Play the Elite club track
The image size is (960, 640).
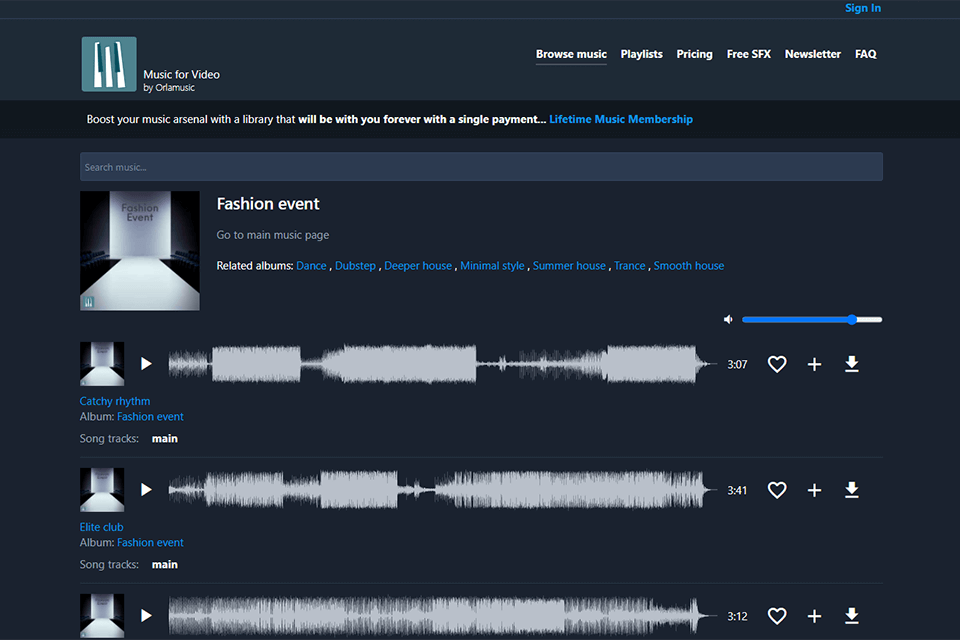[146, 489]
